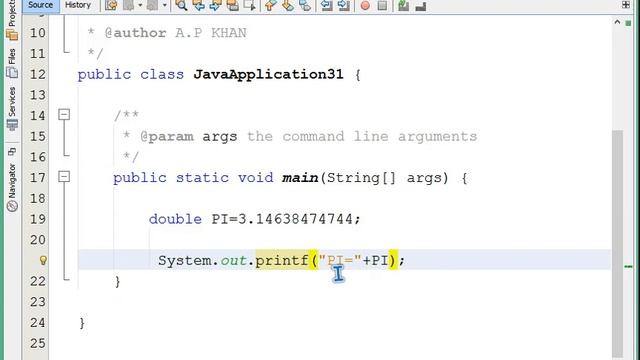
Task: Collapse the main method fold at line 17
Action: click(64, 177)
